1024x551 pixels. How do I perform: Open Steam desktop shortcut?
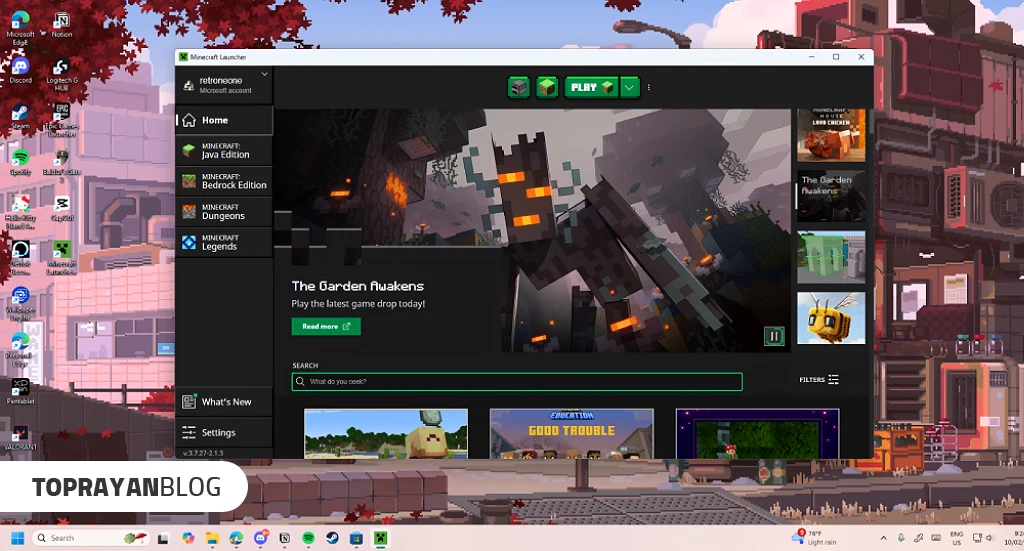[20, 117]
